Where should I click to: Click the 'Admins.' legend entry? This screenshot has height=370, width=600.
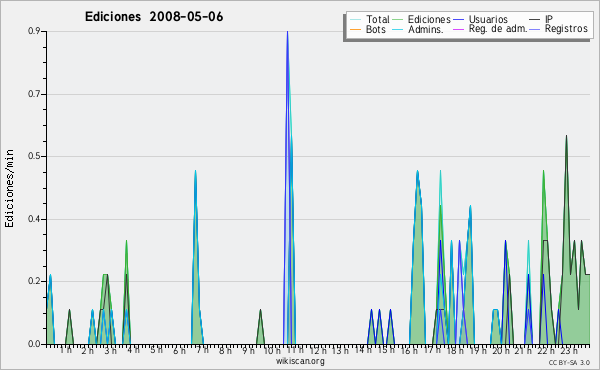(426, 29)
